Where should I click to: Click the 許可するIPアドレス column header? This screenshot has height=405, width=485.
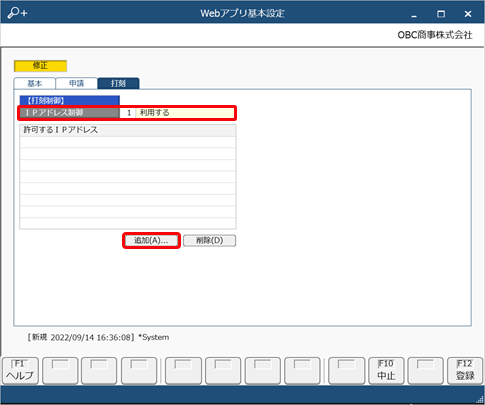[128, 130]
